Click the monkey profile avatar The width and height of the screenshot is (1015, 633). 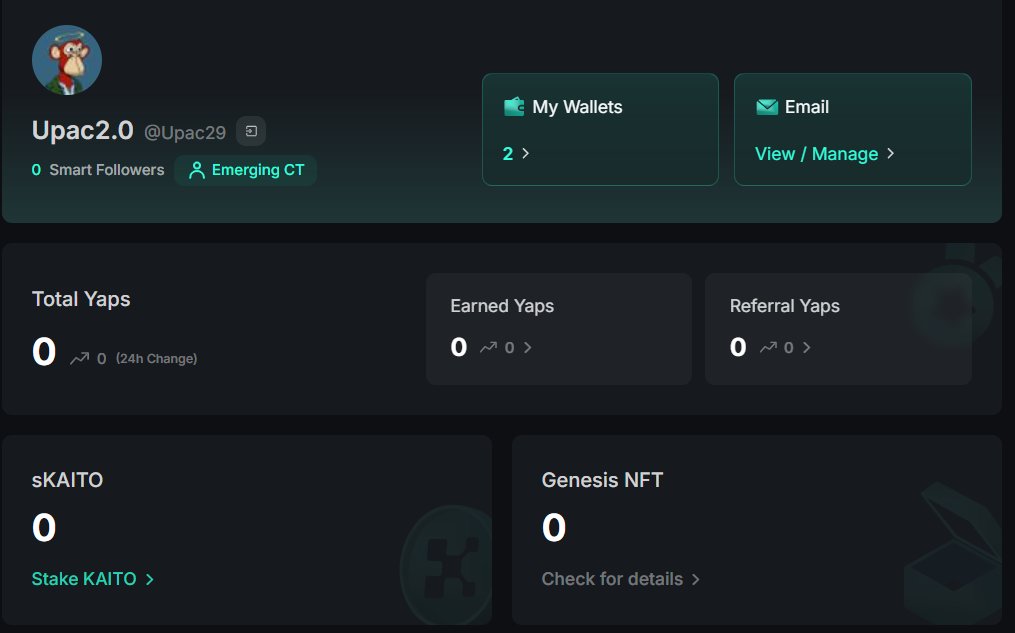(x=67, y=60)
